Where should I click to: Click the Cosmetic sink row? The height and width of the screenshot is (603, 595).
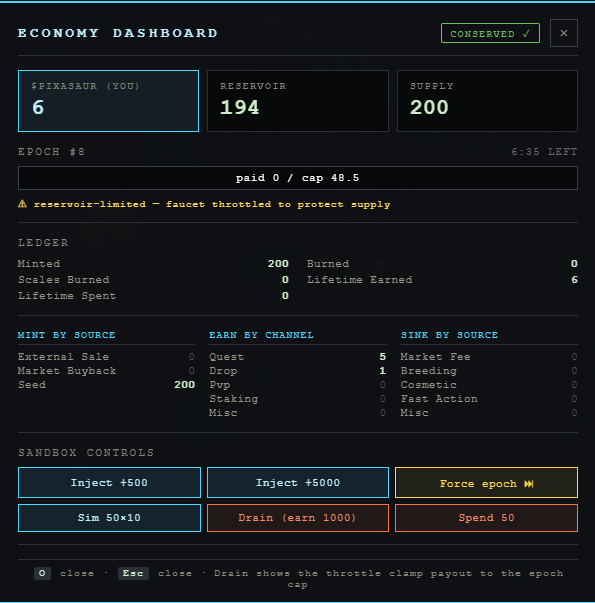click(x=489, y=385)
